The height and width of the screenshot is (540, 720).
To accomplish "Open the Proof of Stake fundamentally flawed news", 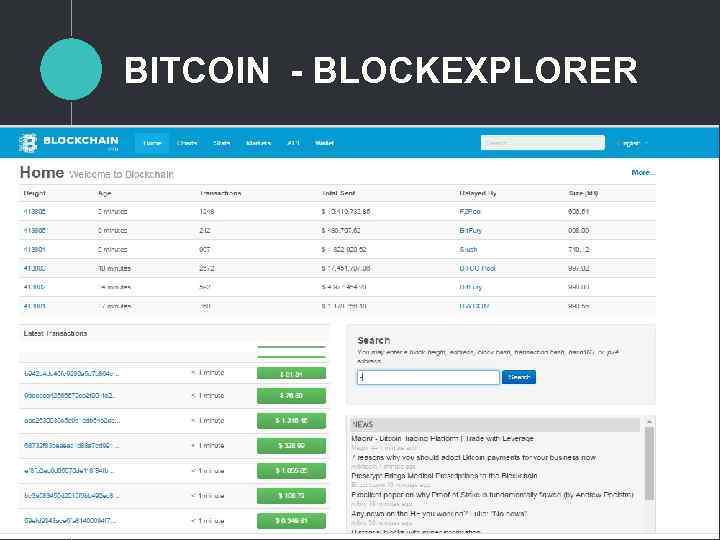I will coord(492,495).
